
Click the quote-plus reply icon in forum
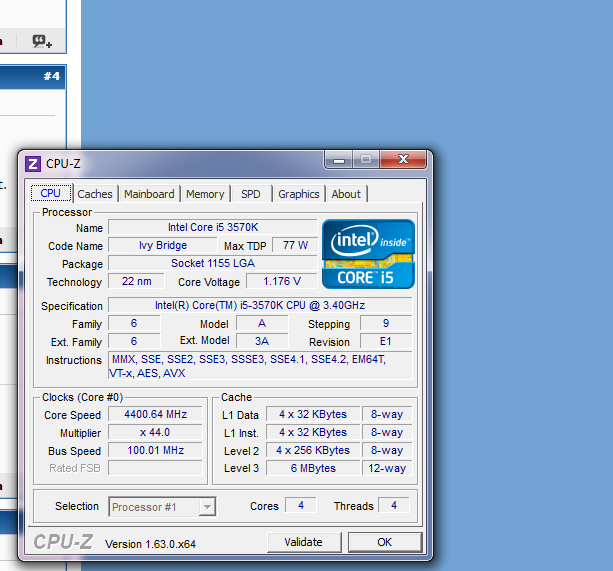(42, 41)
